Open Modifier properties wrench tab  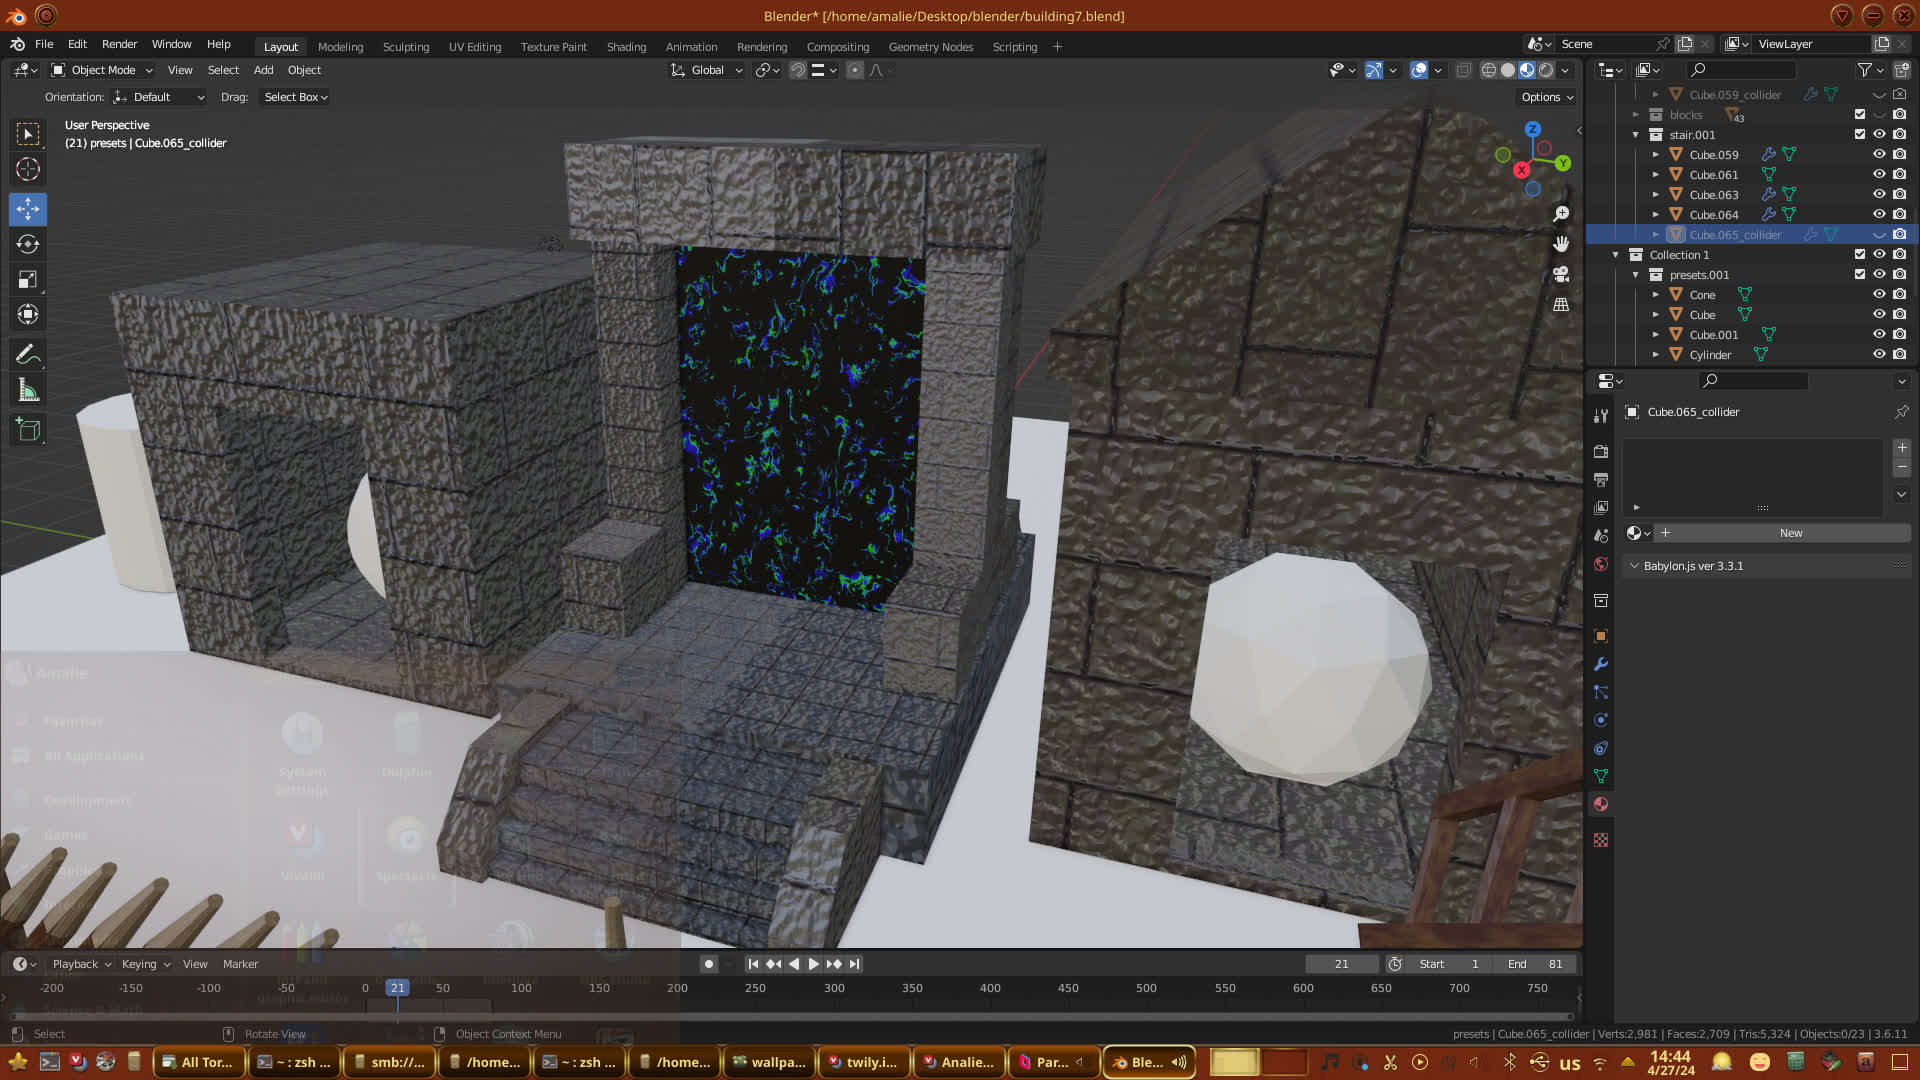1601,664
